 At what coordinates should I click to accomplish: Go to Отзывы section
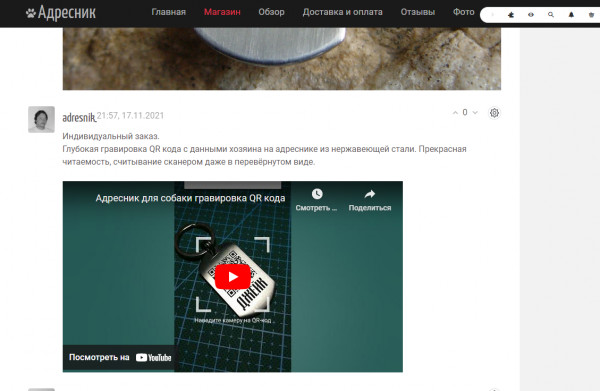pos(417,12)
